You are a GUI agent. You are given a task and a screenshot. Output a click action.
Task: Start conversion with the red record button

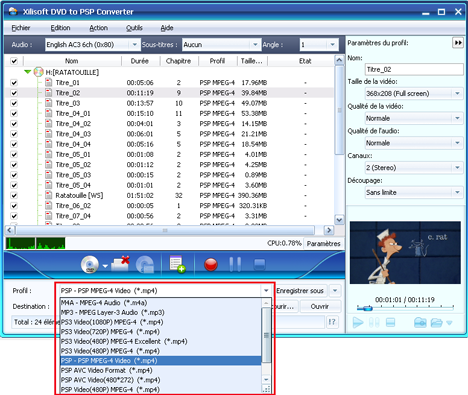pyautogui.click(x=211, y=265)
